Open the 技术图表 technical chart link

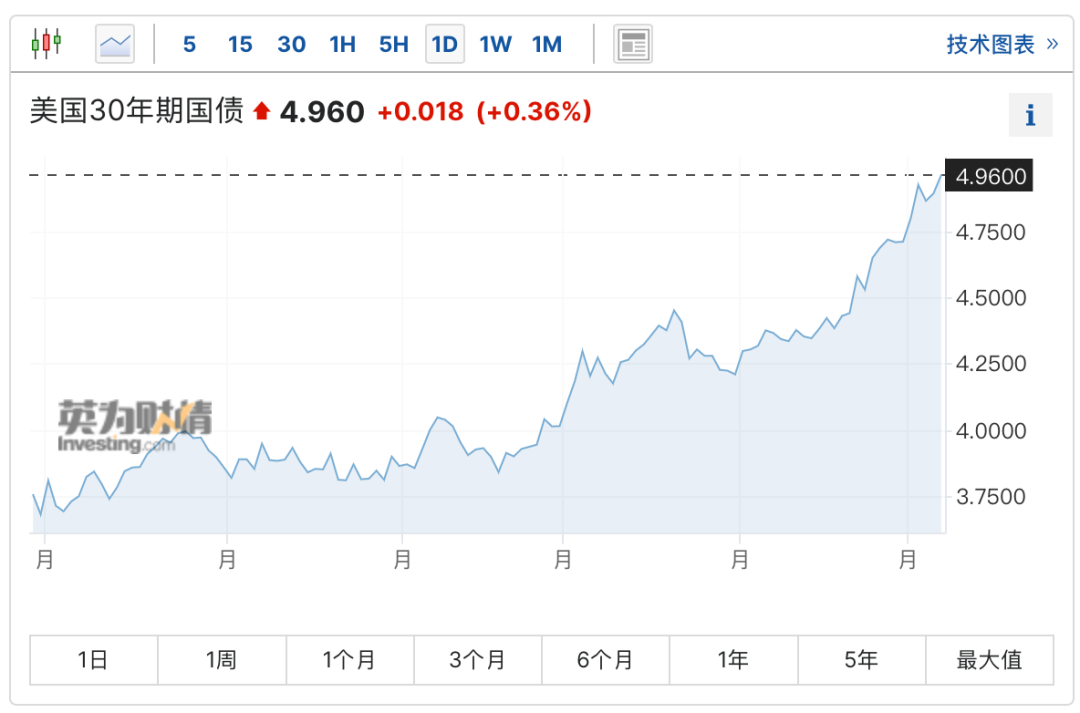coord(1001,44)
